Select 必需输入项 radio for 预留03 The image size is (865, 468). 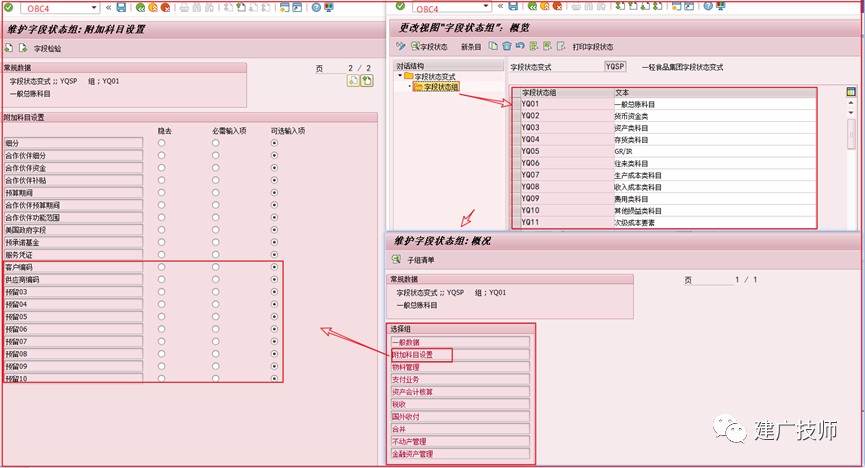pyautogui.click(x=216, y=292)
